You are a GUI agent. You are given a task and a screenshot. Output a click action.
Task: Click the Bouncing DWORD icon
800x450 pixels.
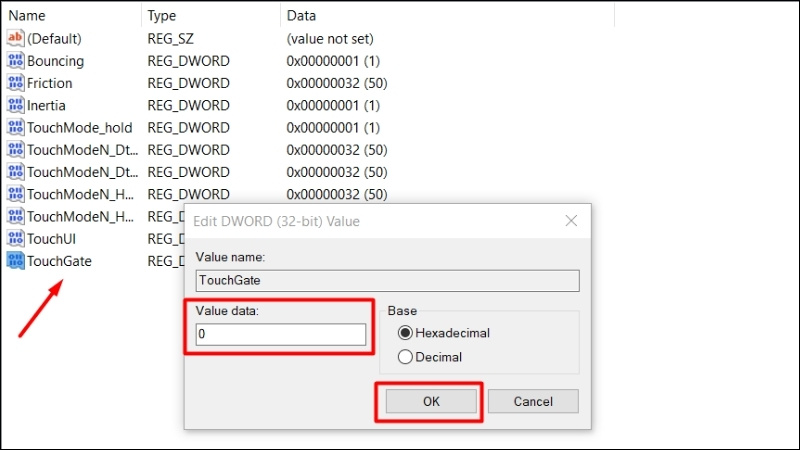[x=15, y=61]
